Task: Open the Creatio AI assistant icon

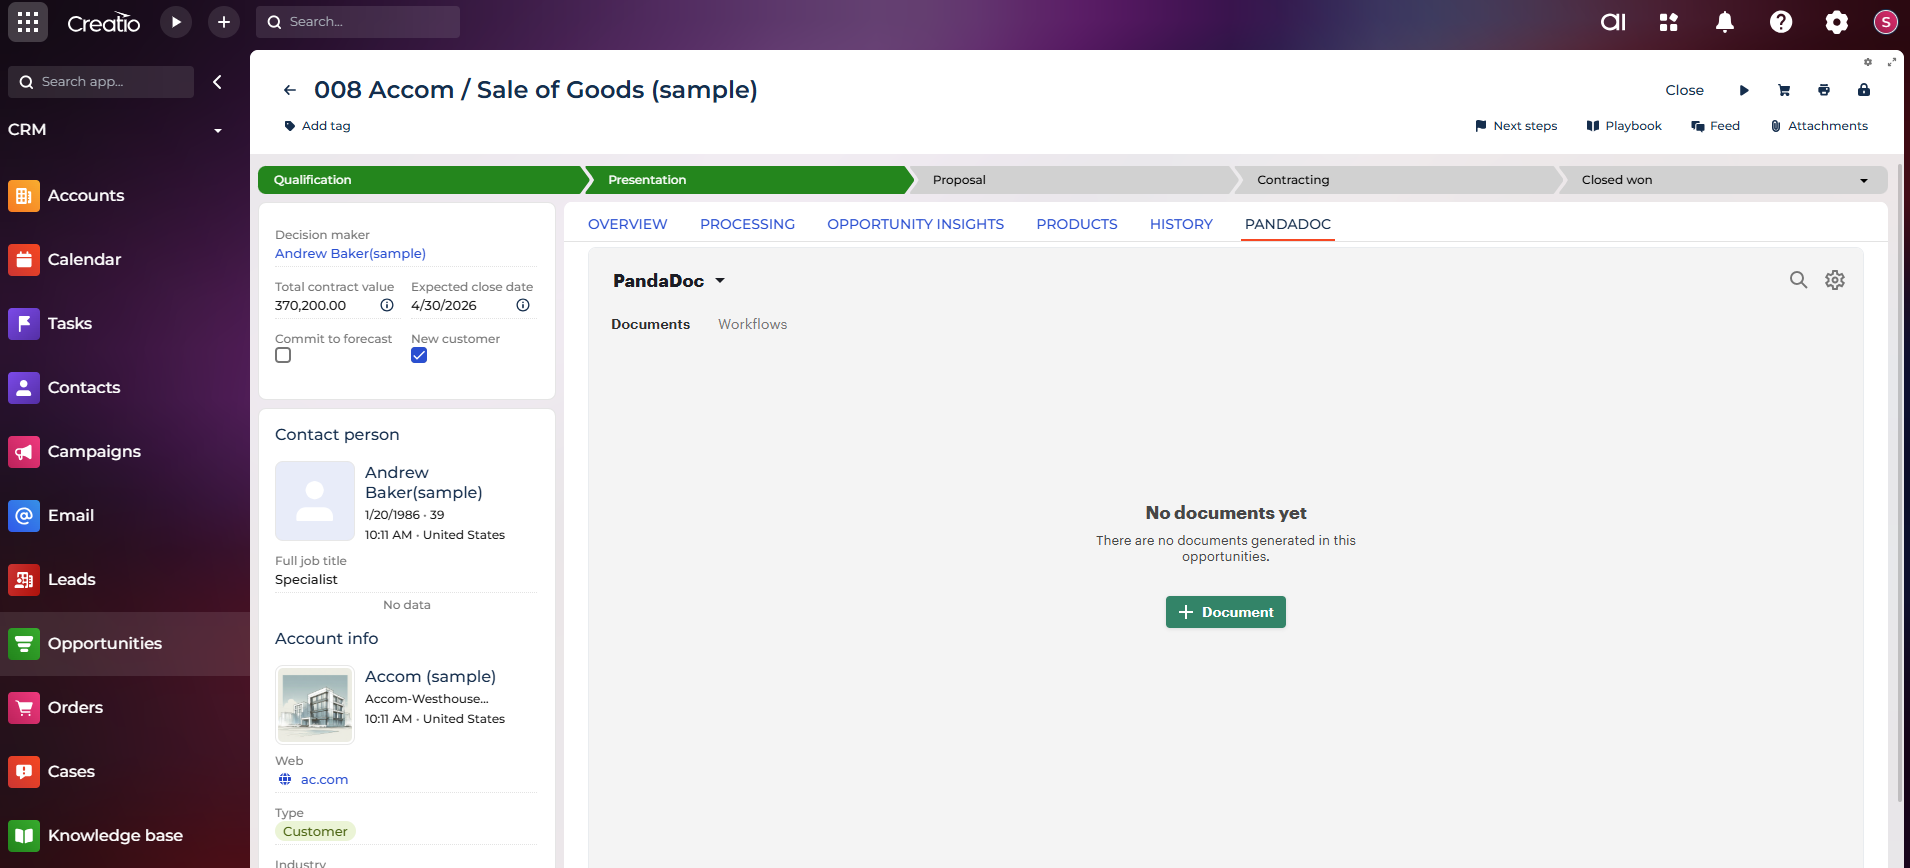Action: [1613, 22]
